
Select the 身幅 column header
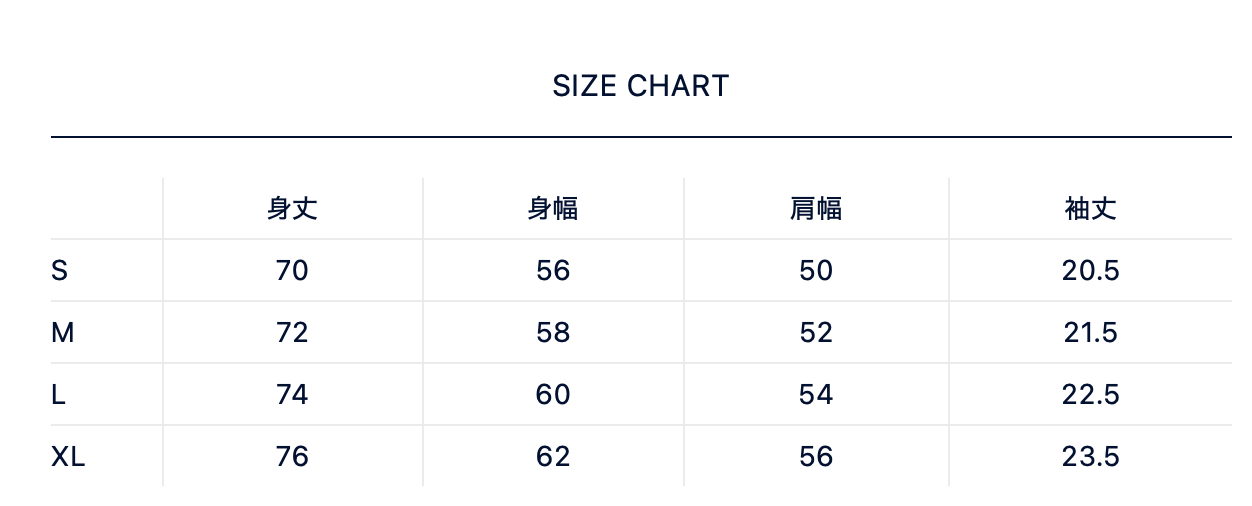(x=553, y=208)
